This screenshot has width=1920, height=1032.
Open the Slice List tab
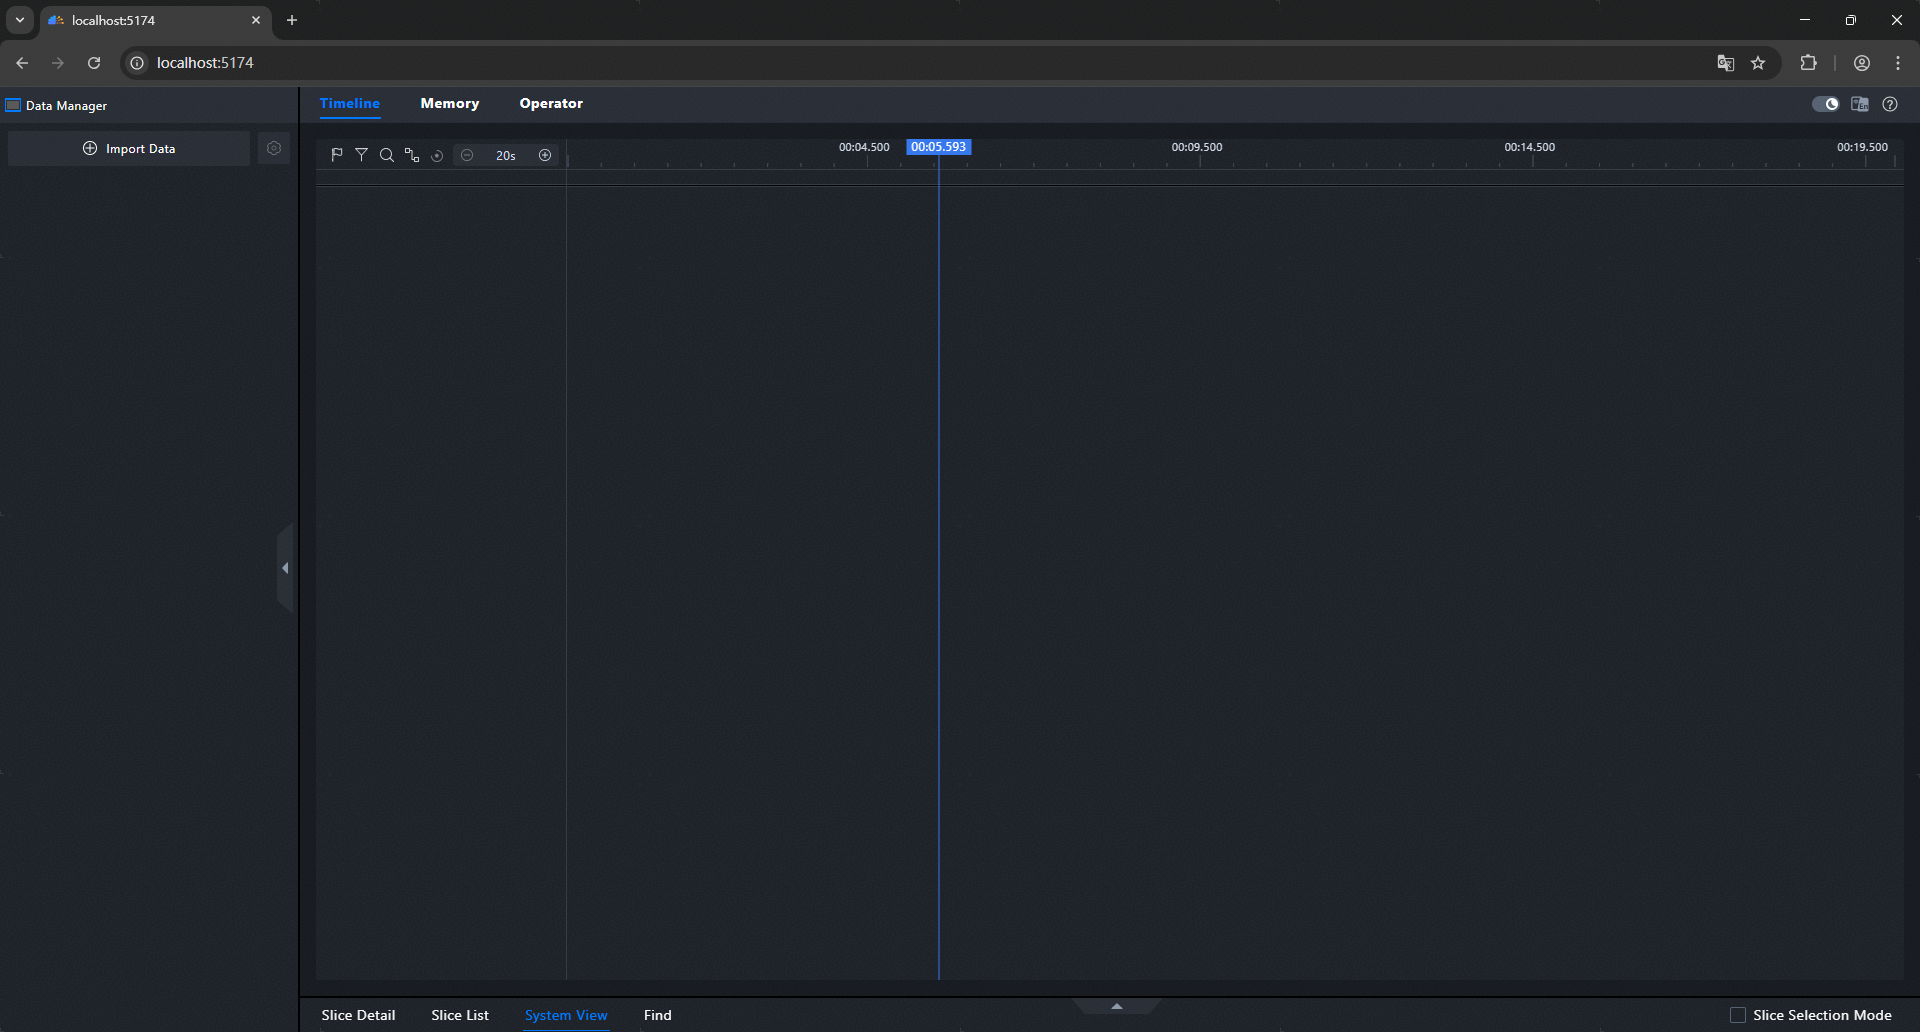(x=460, y=1015)
